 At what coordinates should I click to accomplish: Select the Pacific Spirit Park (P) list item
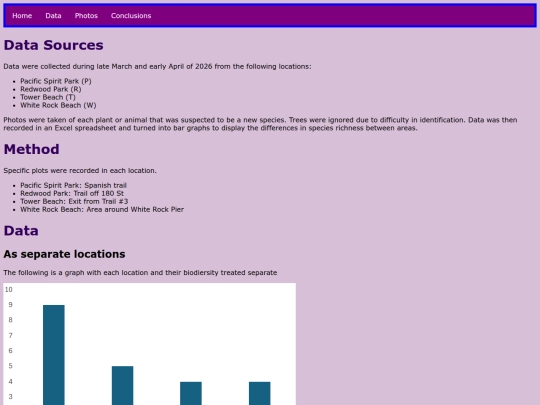[56, 81]
